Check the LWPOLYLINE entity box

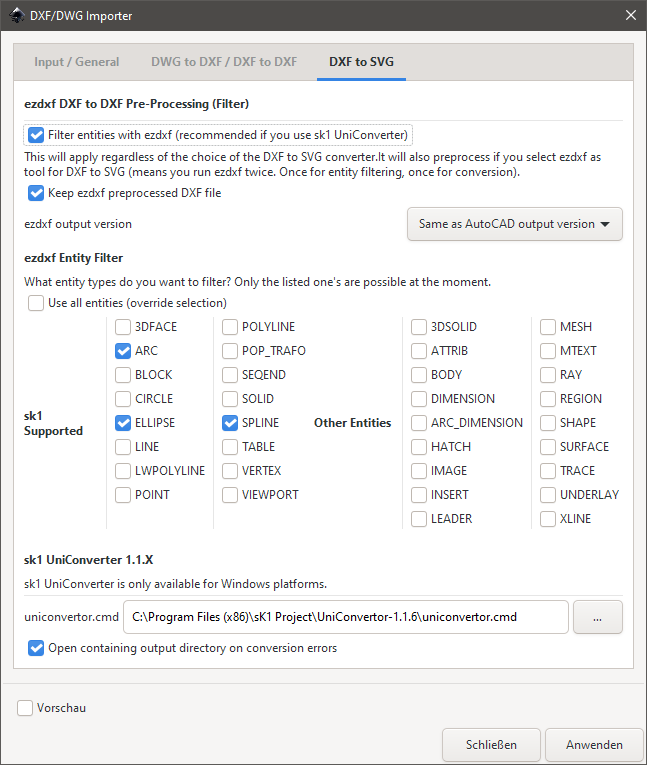coord(123,471)
